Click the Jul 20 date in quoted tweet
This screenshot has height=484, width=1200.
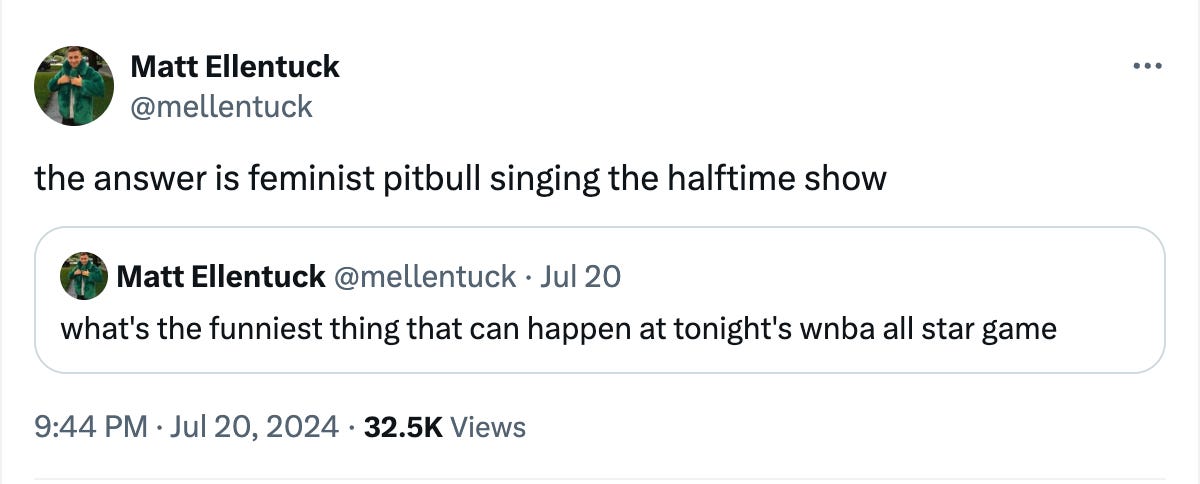580,276
